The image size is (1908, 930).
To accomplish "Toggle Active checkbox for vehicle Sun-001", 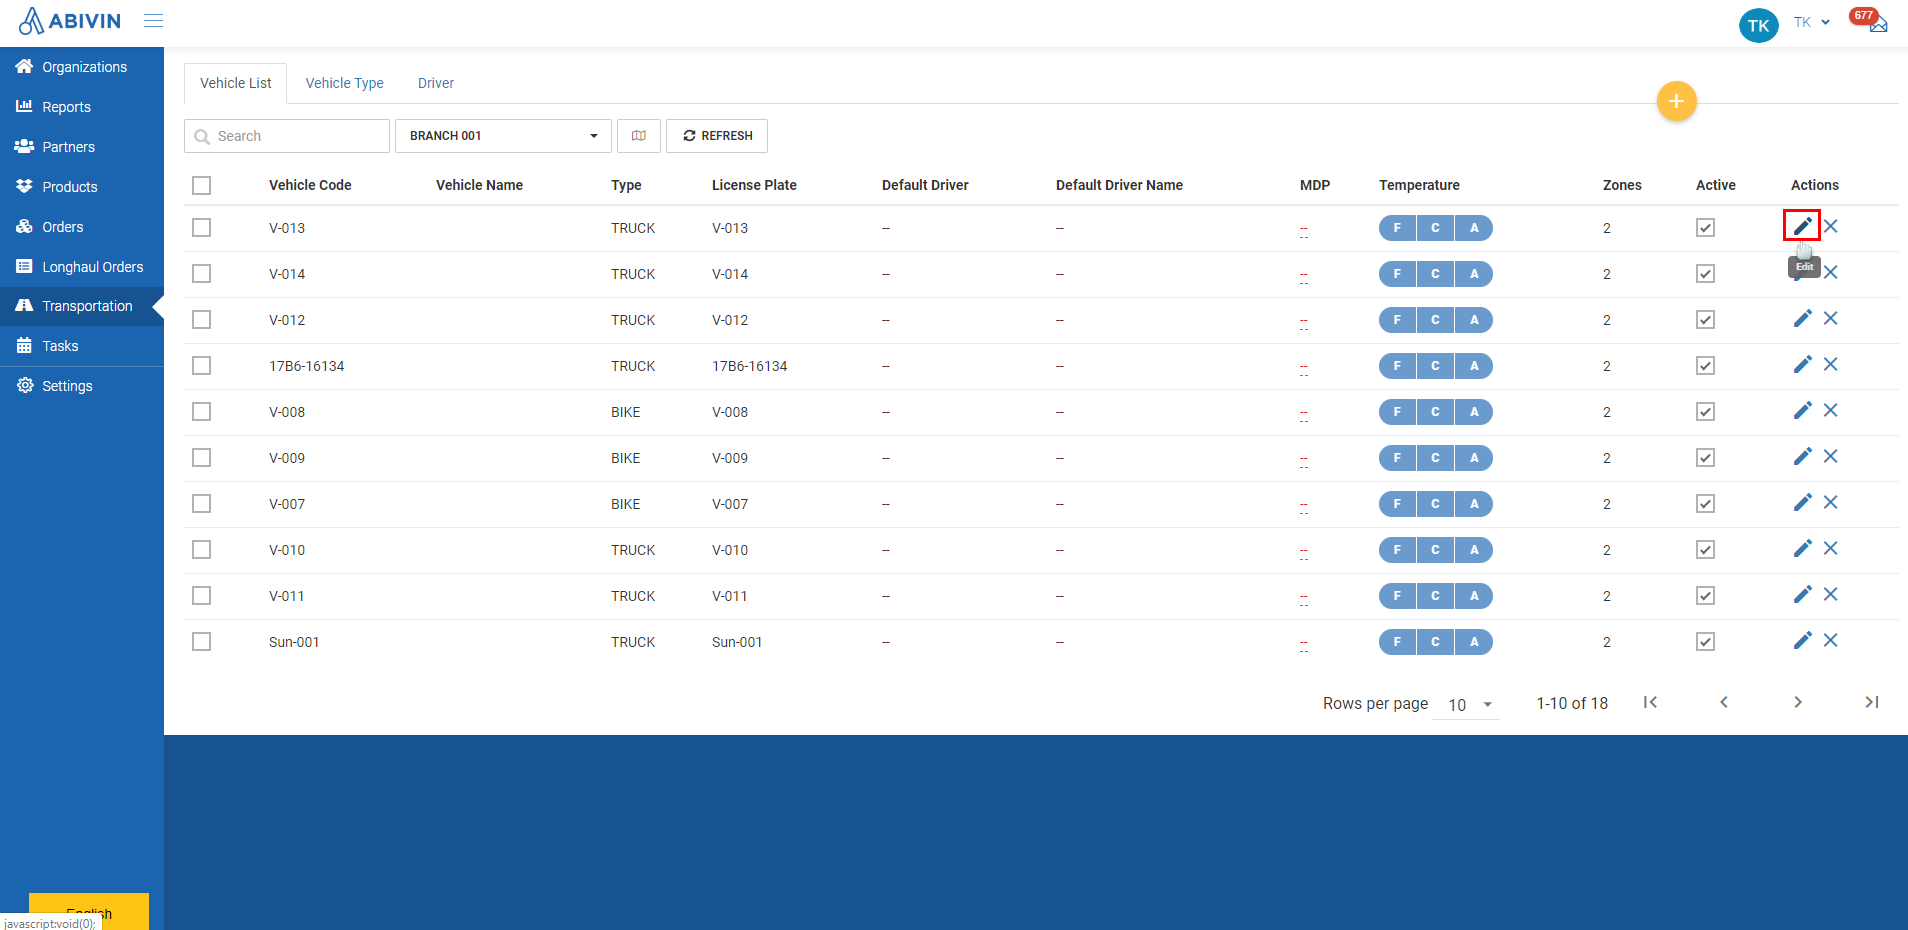I will [1706, 642].
